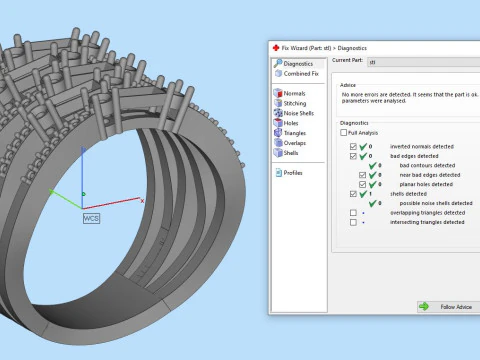The width and height of the screenshot is (480, 360).
Task: Select the Noise Shells icon
Action: pyautogui.click(x=278, y=113)
